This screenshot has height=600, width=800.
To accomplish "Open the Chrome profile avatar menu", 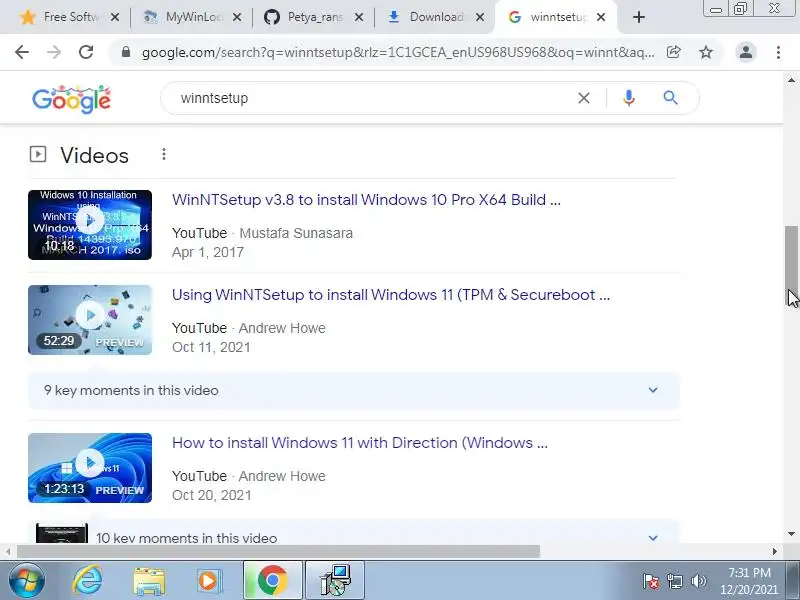I will (745, 52).
